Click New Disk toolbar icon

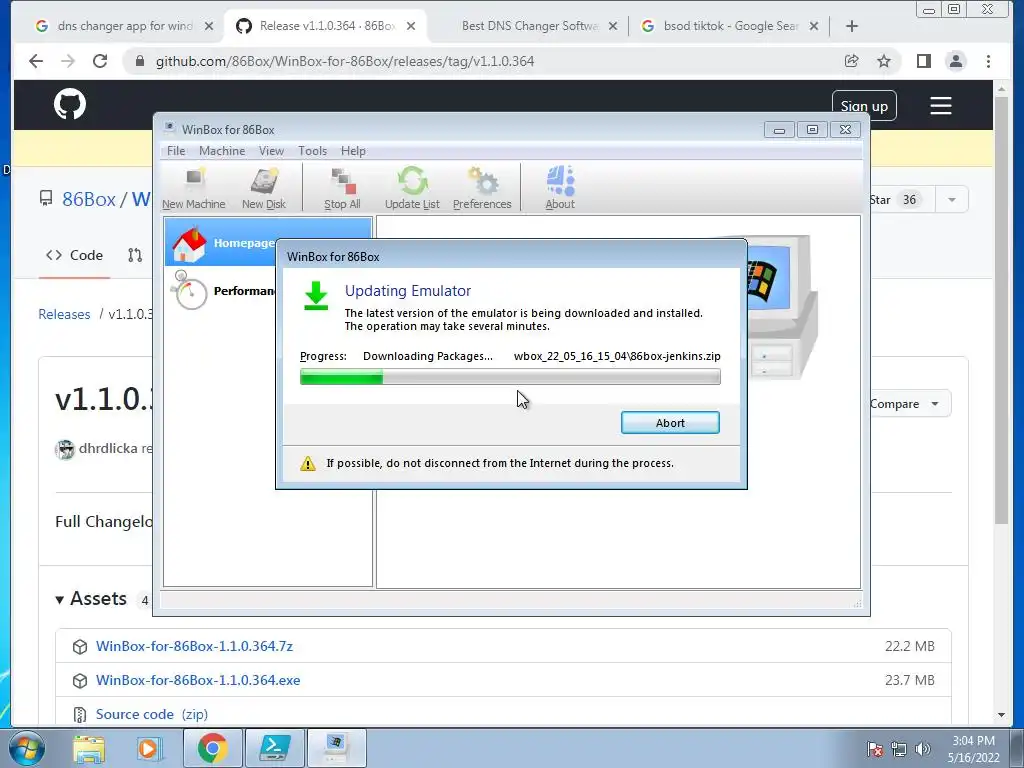coord(264,187)
